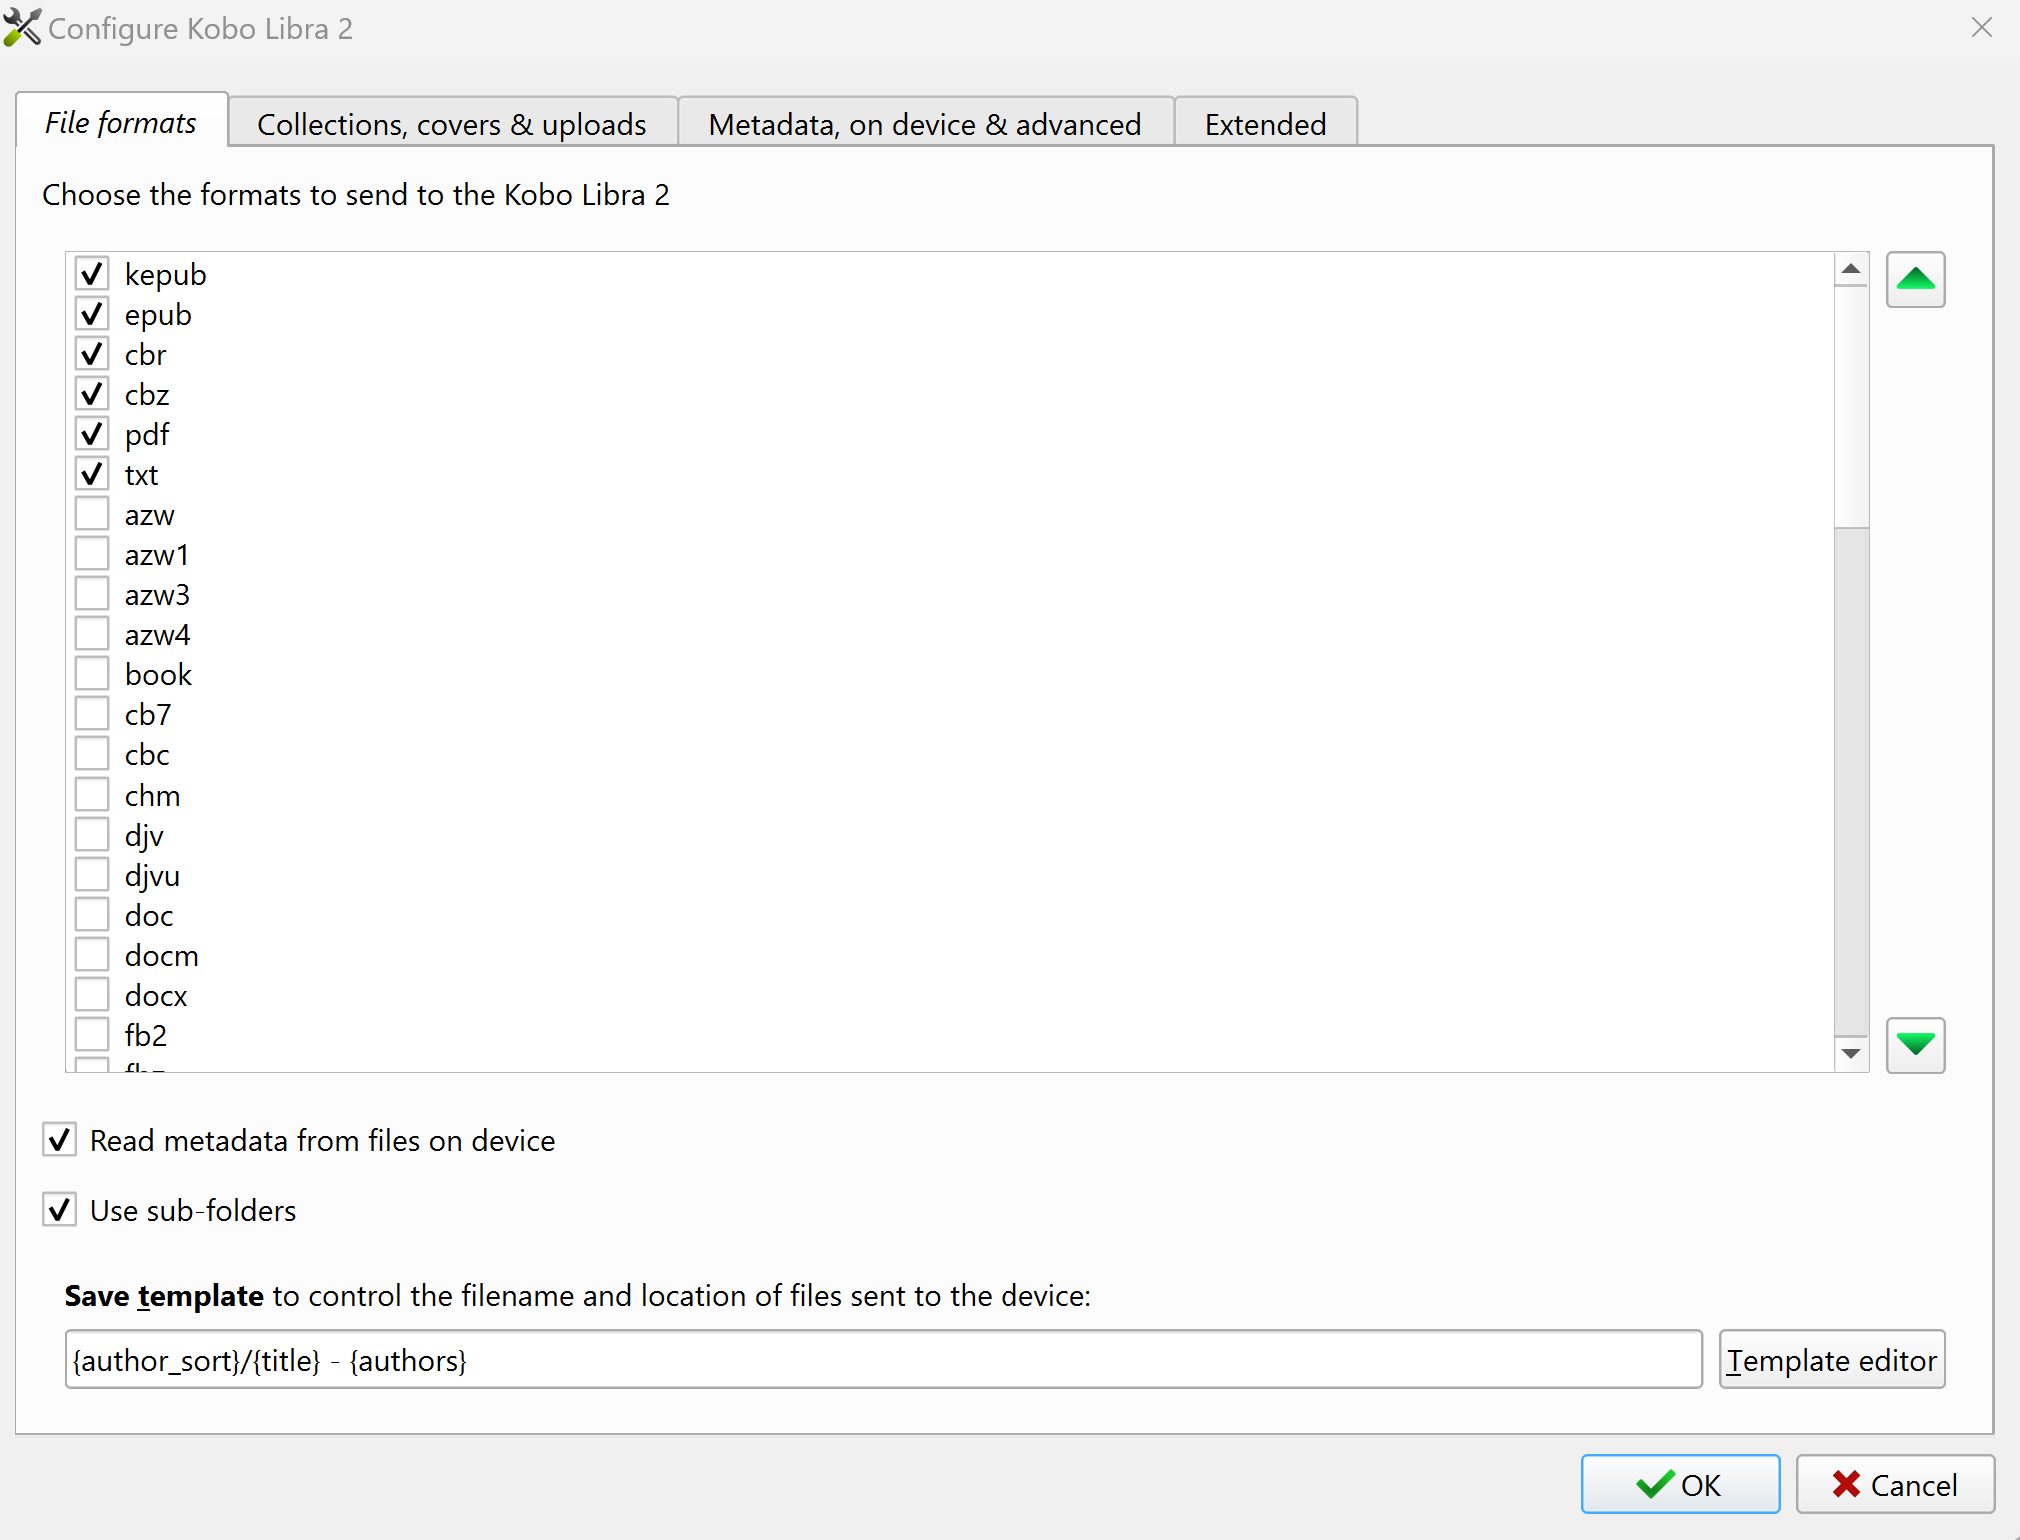Toggle Read metadata from files on device
2020x1540 pixels.
[60, 1140]
